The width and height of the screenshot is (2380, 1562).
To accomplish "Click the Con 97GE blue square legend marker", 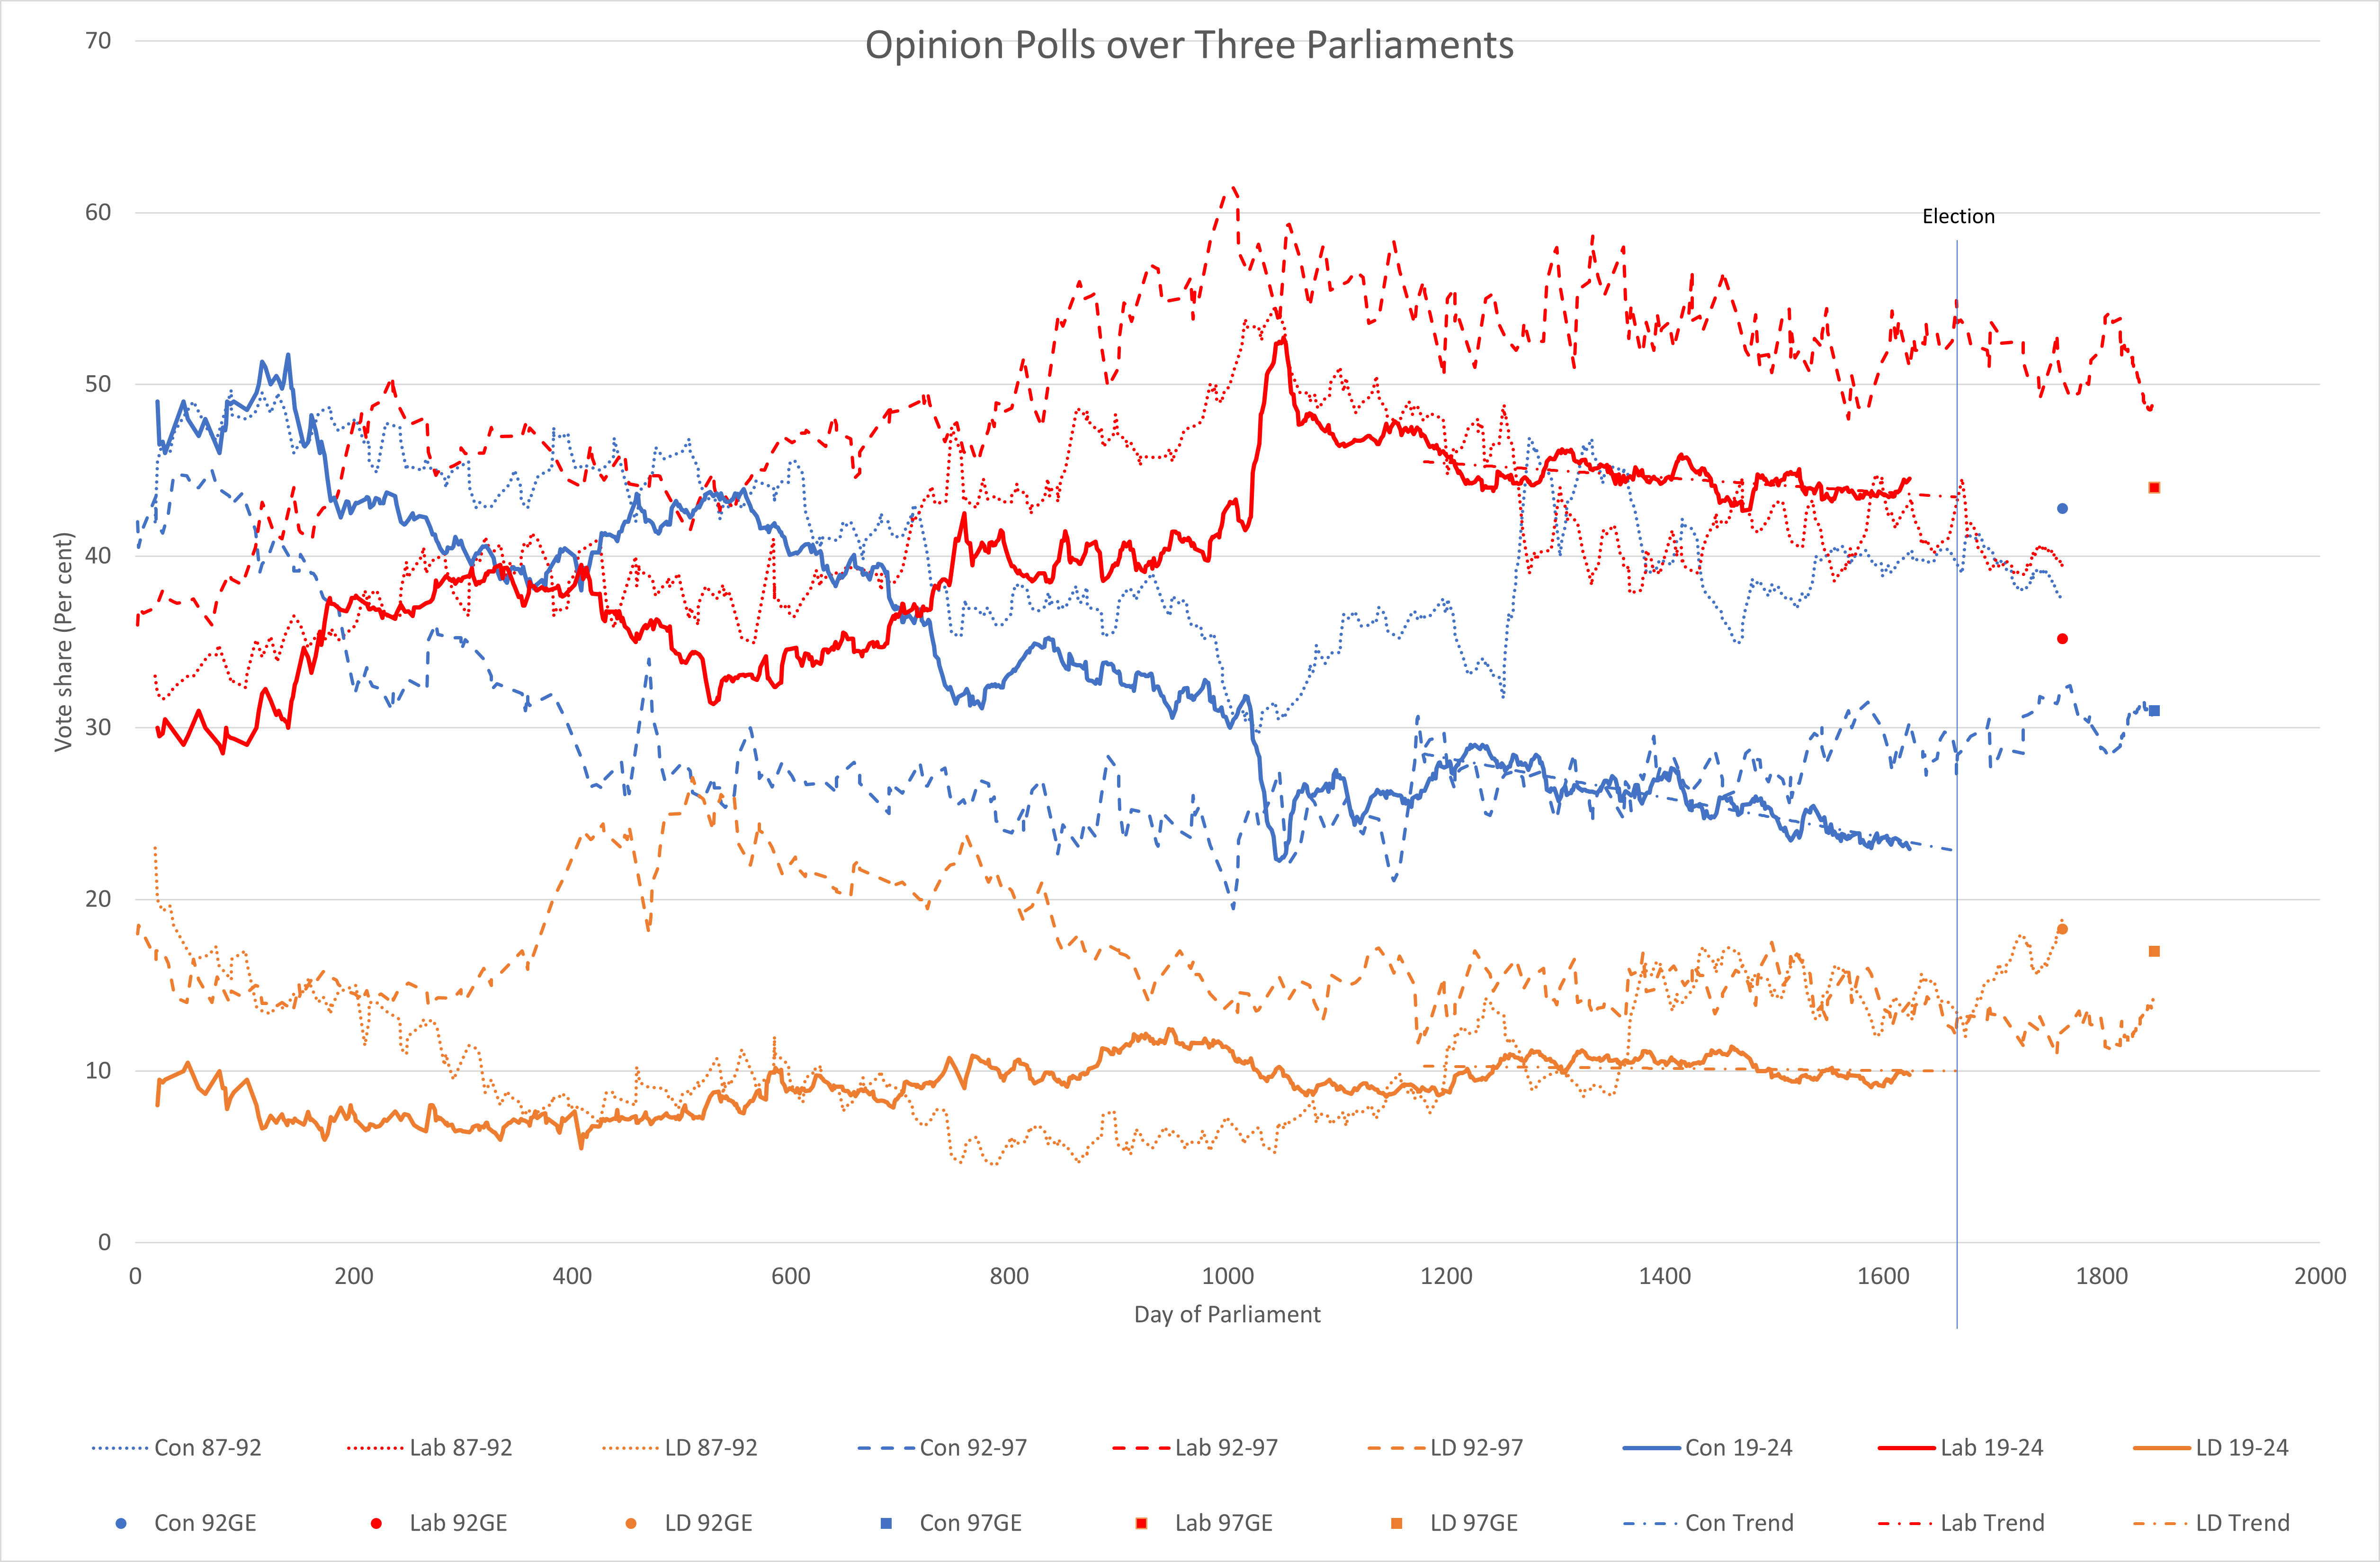I will tap(886, 1524).
